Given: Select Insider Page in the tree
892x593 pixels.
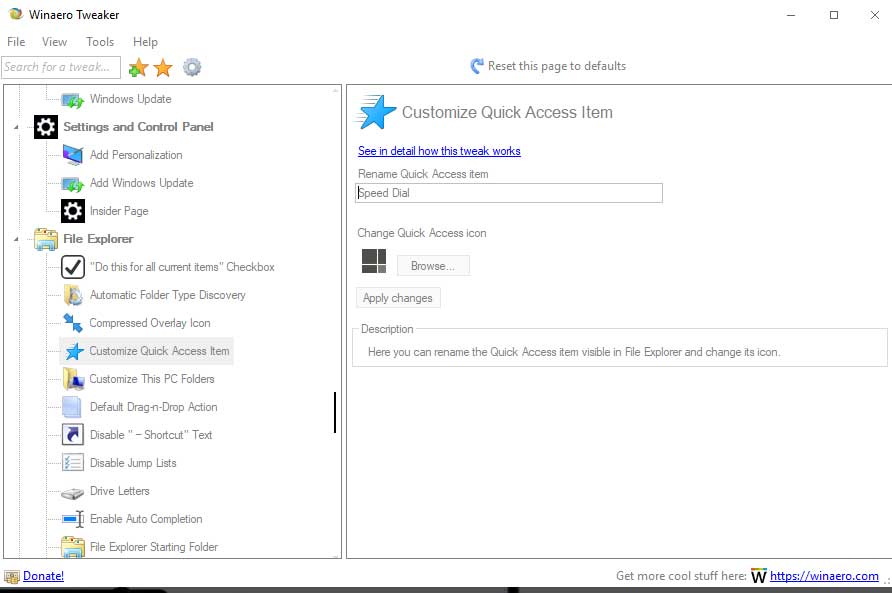Looking at the screenshot, I should (119, 211).
